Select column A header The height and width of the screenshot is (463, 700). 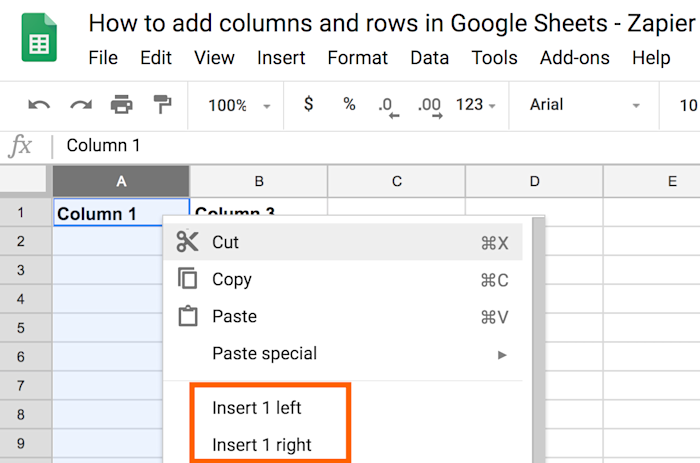tap(121, 181)
